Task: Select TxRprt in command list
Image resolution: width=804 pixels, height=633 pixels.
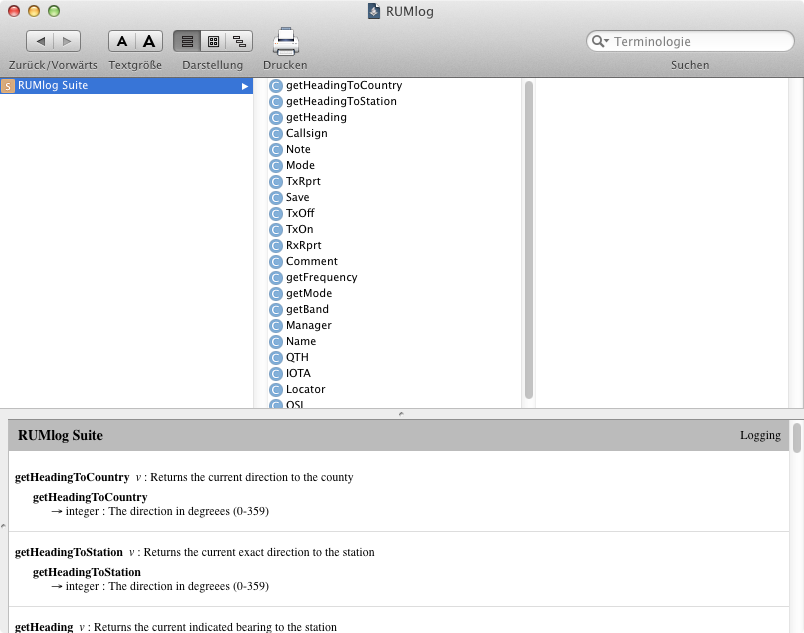Action: pos(304,181)
